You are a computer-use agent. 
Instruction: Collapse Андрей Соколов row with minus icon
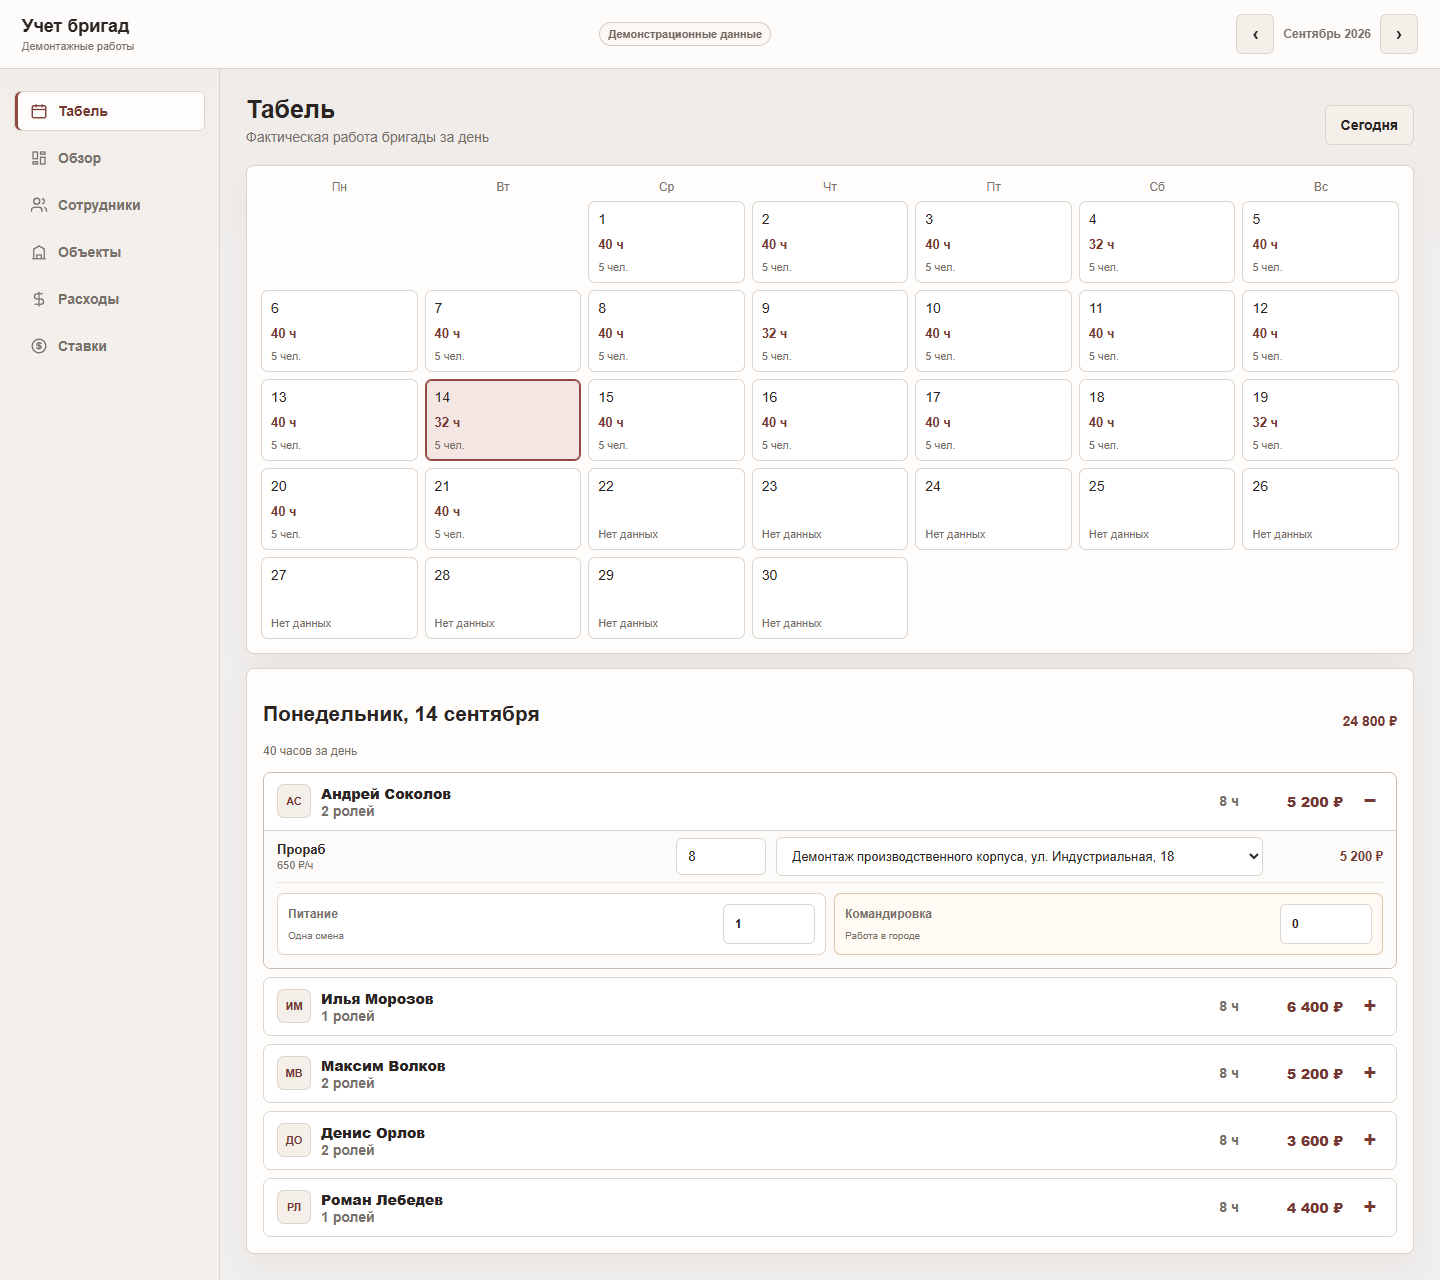[x=1370, y=800]
